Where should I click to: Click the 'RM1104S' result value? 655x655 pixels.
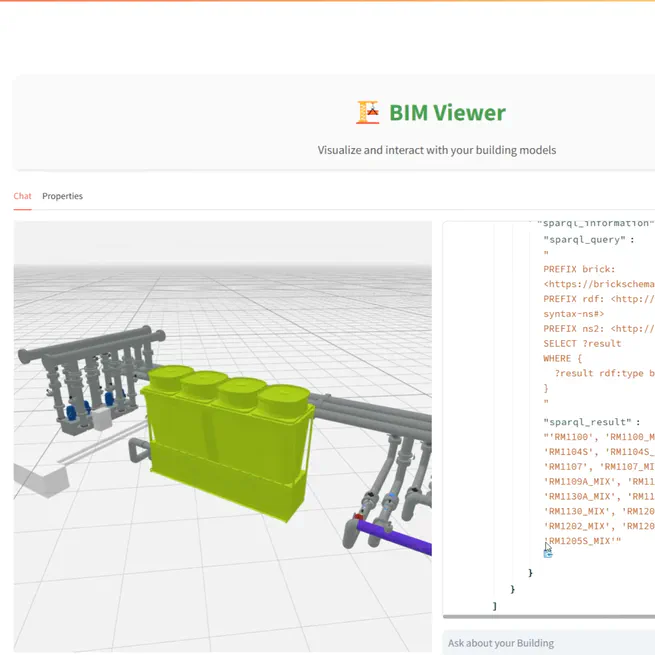click(571, 452)
